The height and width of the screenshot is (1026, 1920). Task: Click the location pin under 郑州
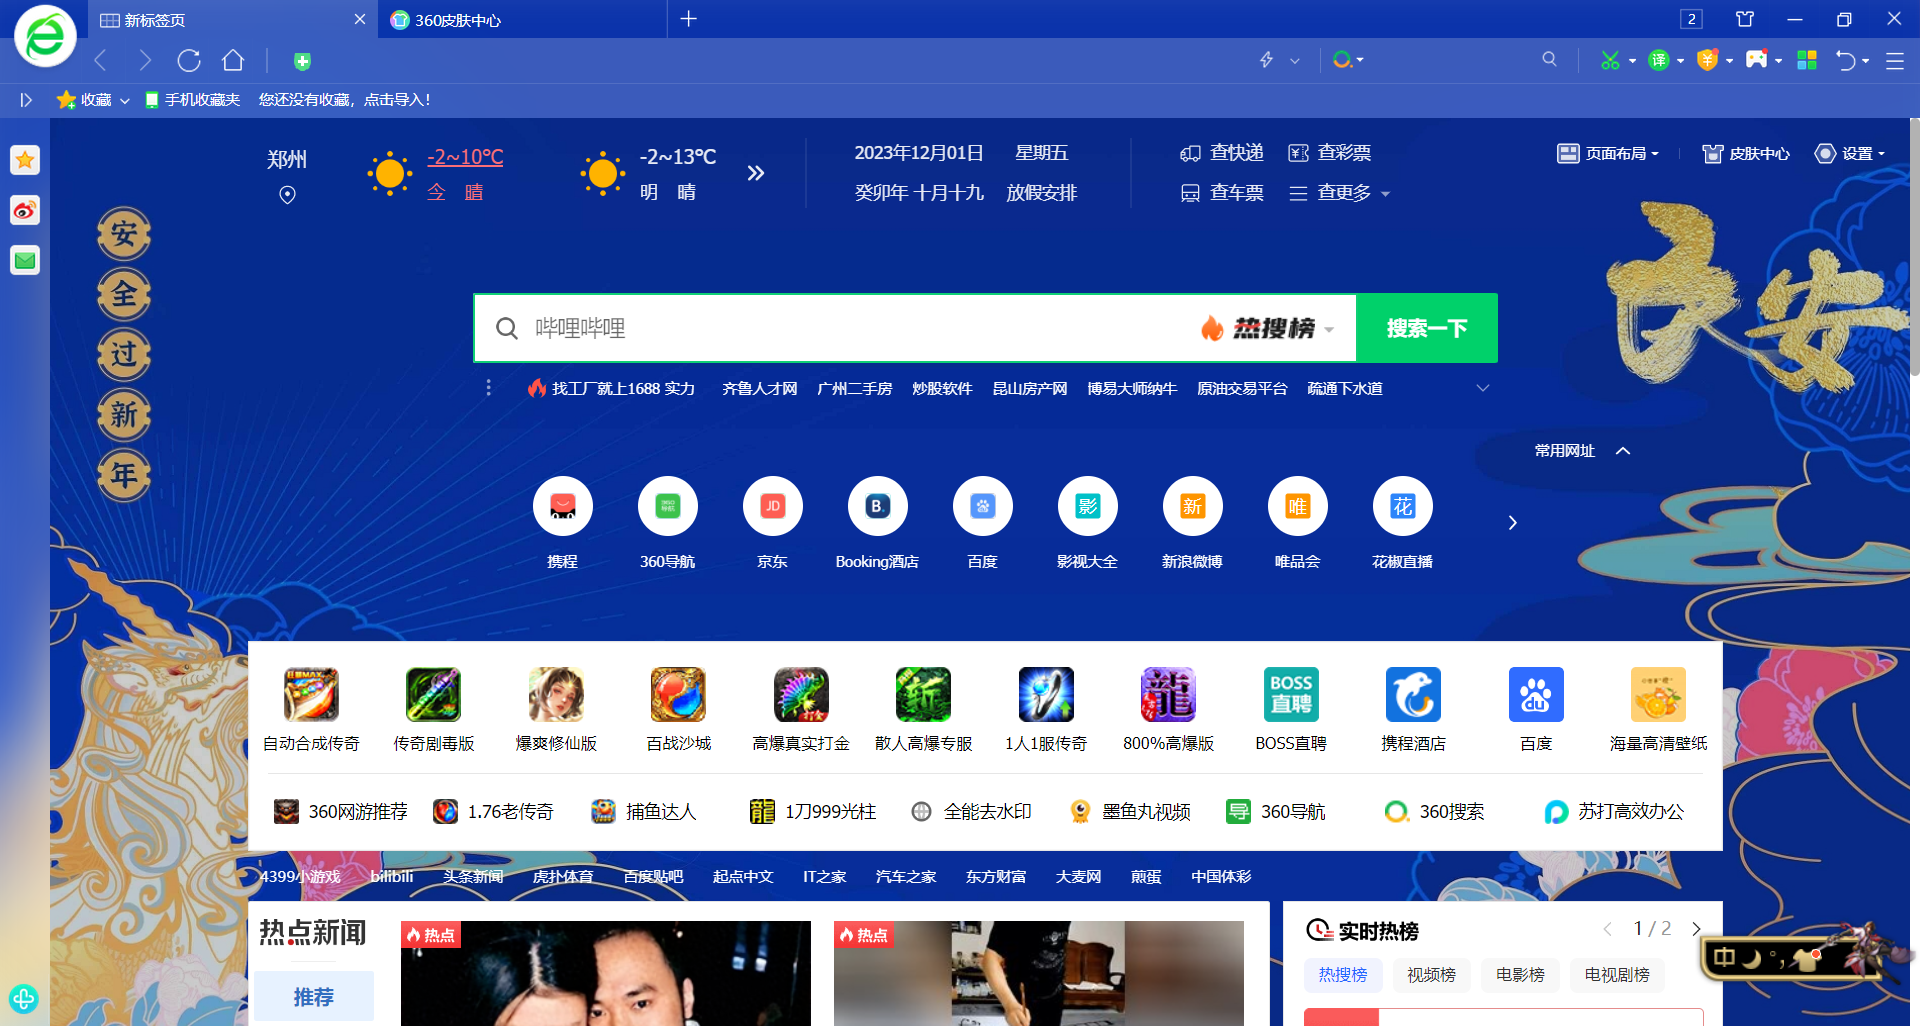pyautogui.click(x=287, y=195)
